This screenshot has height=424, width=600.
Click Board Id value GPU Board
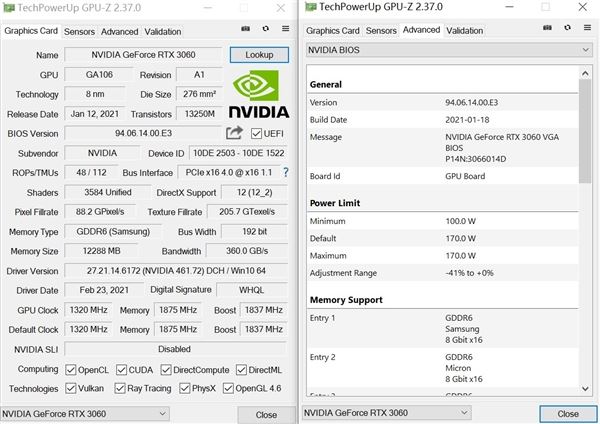[465, 176]
